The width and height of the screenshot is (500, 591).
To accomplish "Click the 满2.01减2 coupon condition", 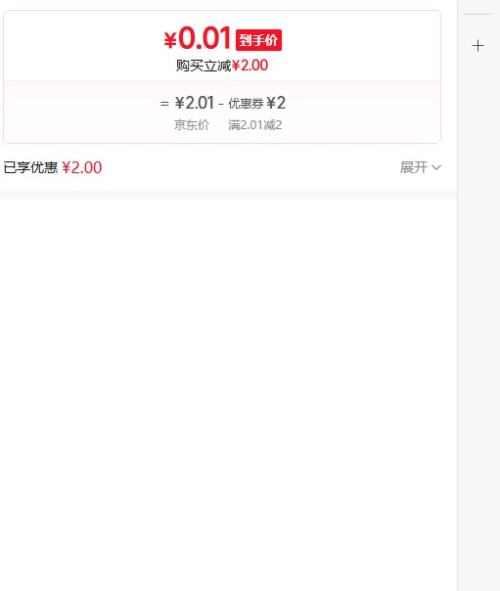I will (x=255, y=125).
